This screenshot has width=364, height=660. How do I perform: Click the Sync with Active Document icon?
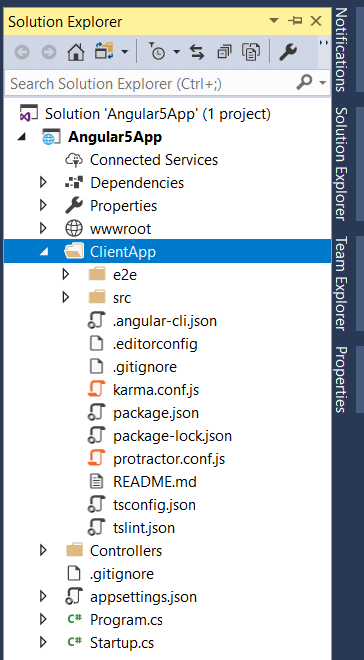(197, 53)
